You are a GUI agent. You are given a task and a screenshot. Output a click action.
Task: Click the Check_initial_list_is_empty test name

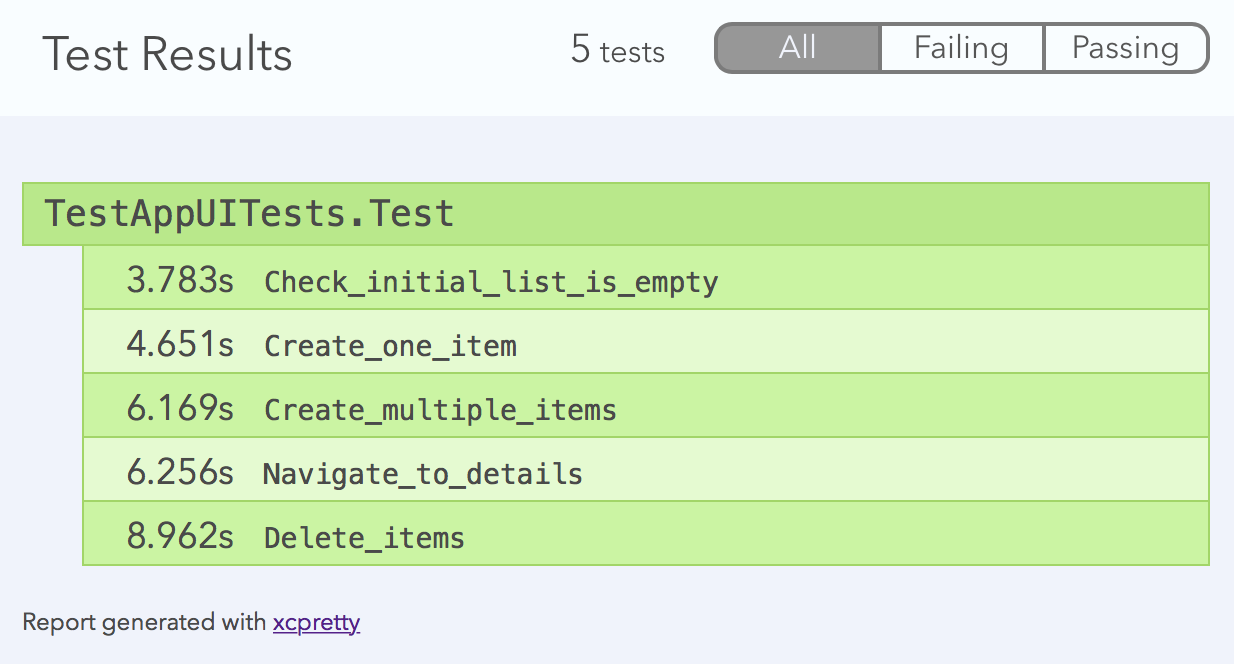pos(491,282)
